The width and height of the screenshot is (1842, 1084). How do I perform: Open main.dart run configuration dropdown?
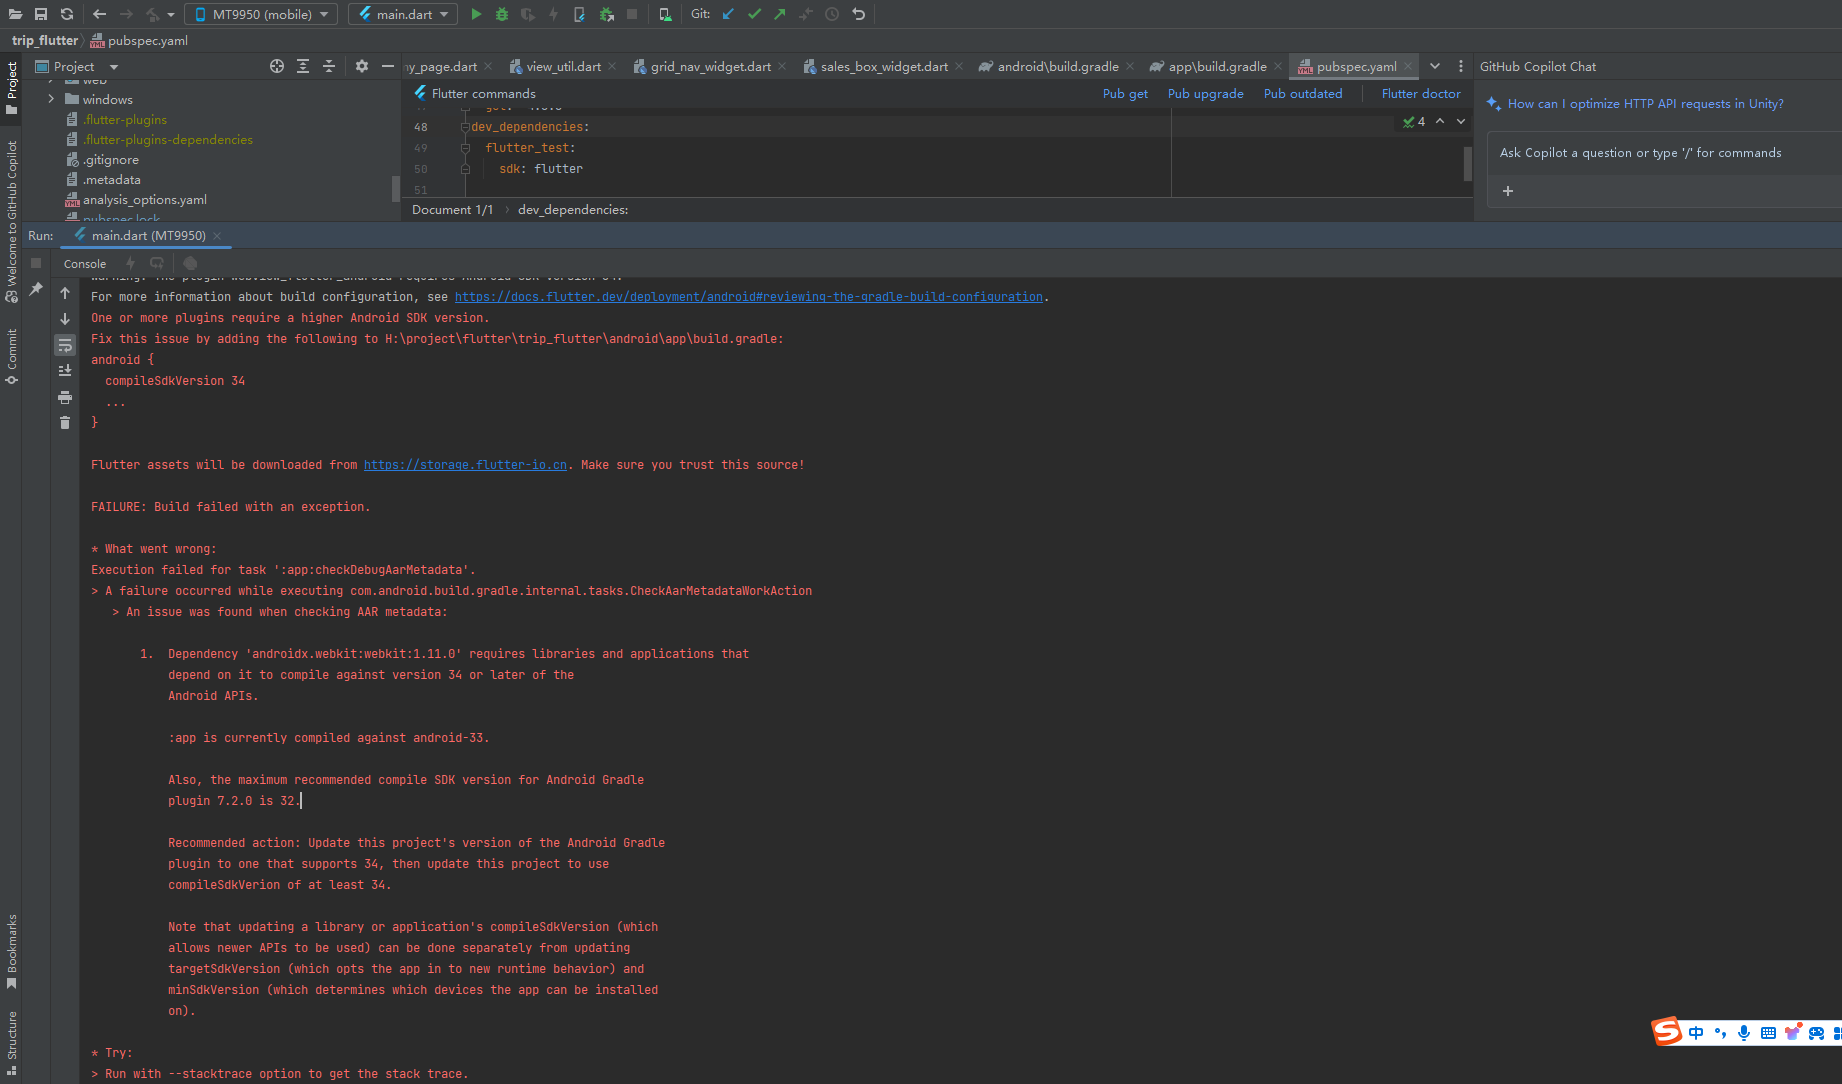tap(403, 14)
